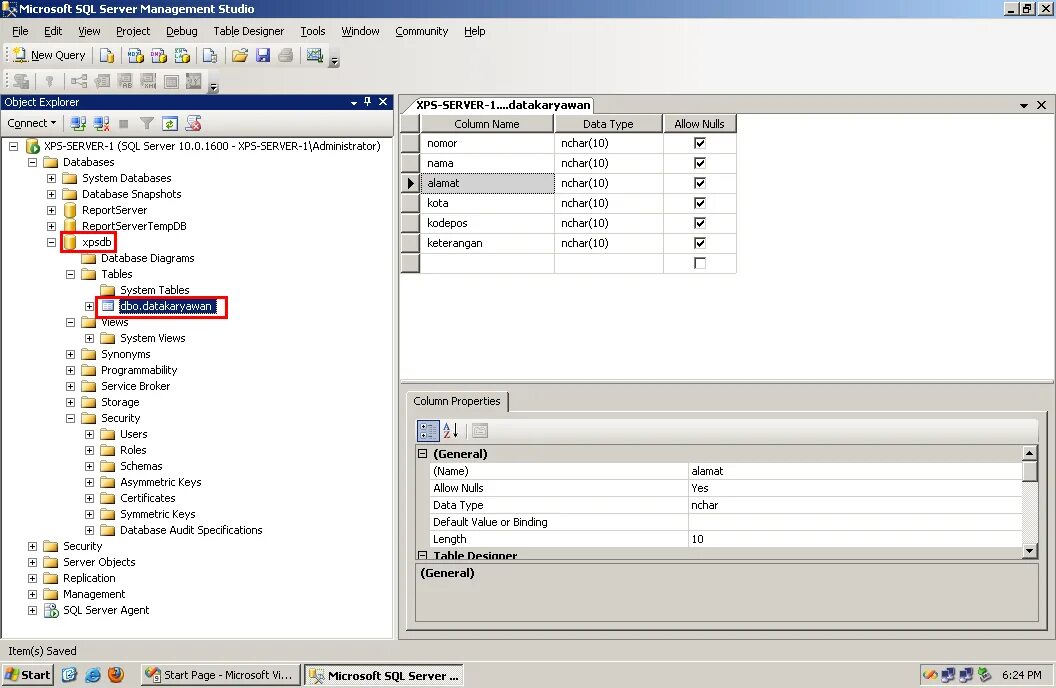Launch Internet Explorer from quick launch
The image size is (1056, 688).
coord(93,675)
